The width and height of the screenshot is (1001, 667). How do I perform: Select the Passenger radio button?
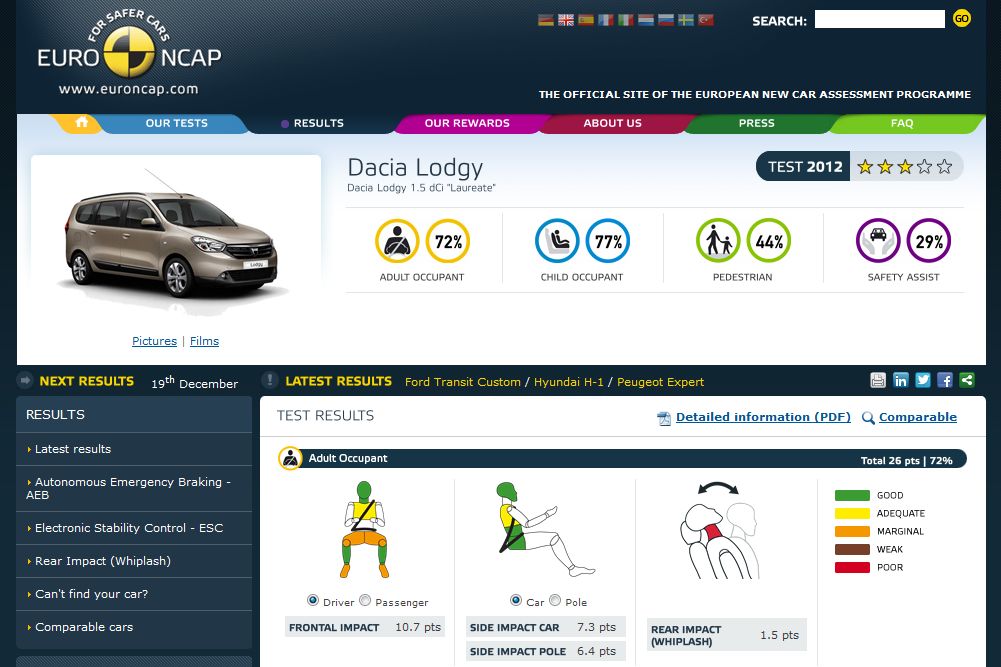pos(365,601)
